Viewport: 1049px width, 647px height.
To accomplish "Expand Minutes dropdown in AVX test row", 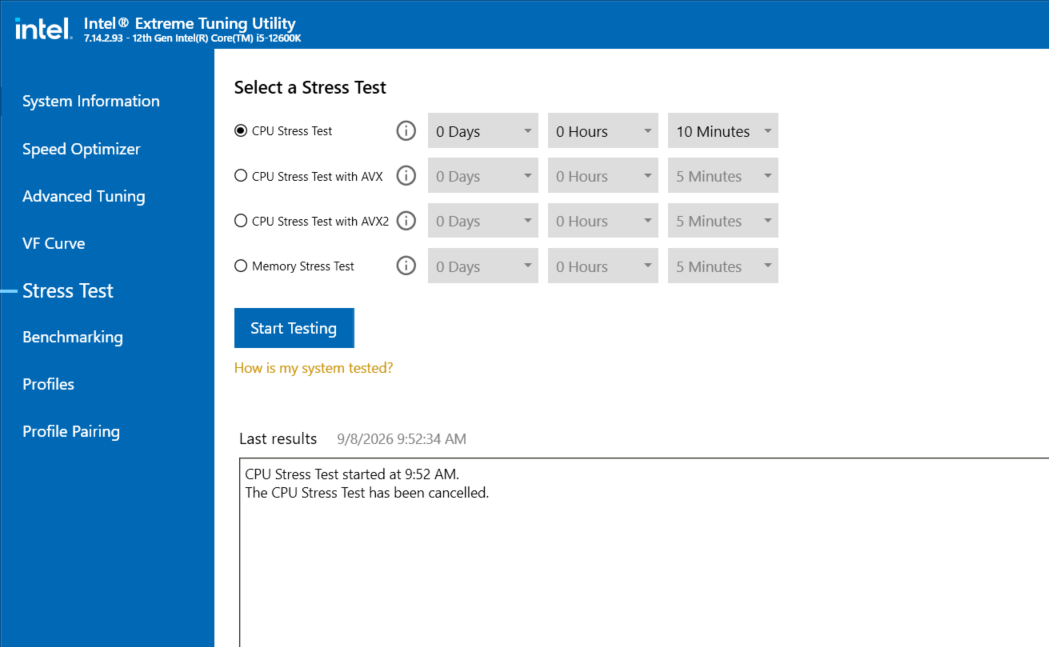I will point(723,175).
